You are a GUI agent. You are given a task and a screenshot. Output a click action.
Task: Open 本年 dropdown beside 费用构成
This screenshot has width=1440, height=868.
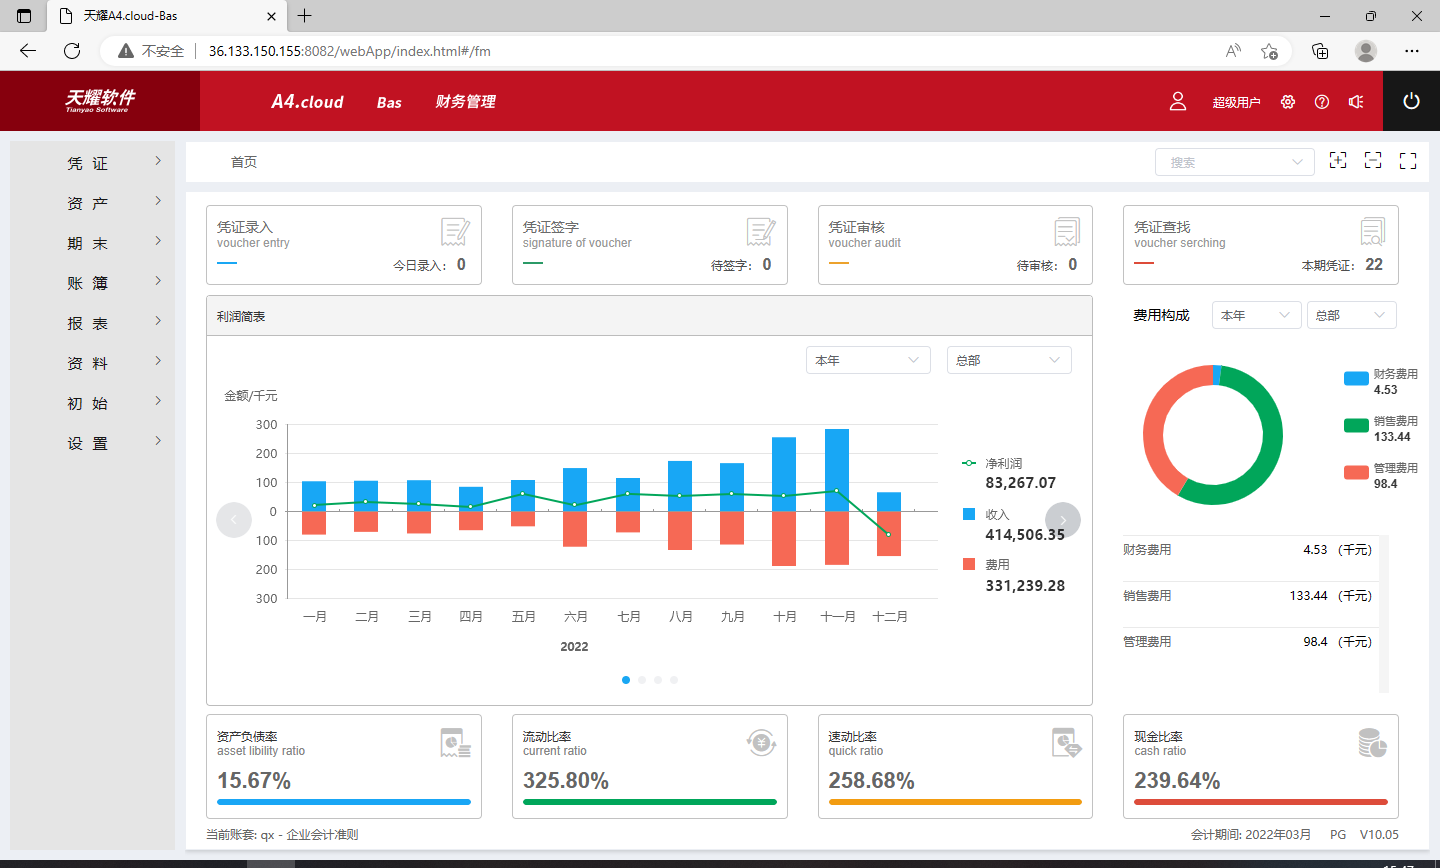(x=1257, y=315)
